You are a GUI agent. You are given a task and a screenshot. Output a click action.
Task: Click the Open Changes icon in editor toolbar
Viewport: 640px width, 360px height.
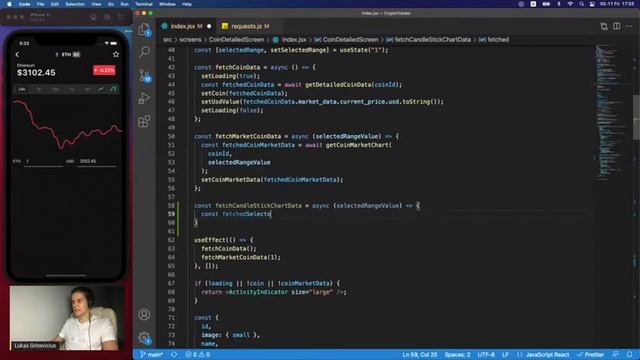pos(604,27)
